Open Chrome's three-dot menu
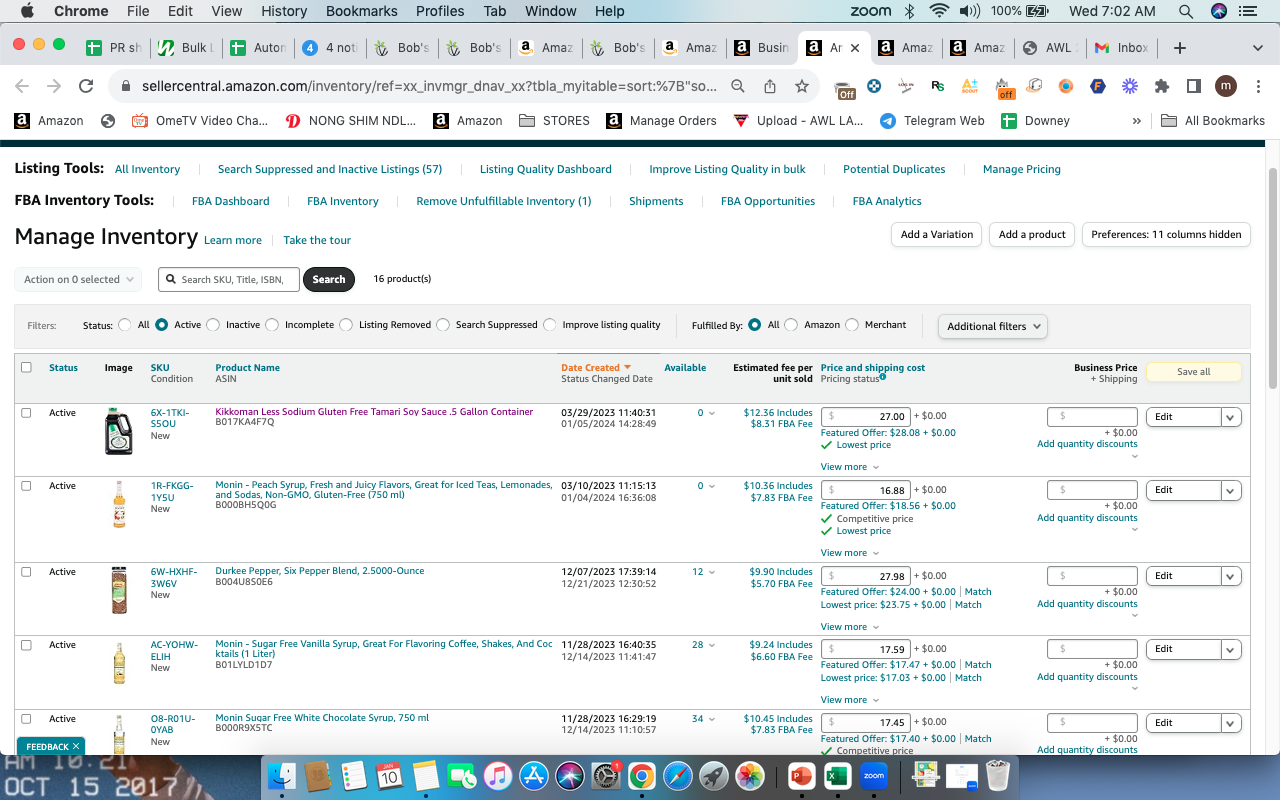Screen dimensions: 1280x800 tap(1257, 86)
